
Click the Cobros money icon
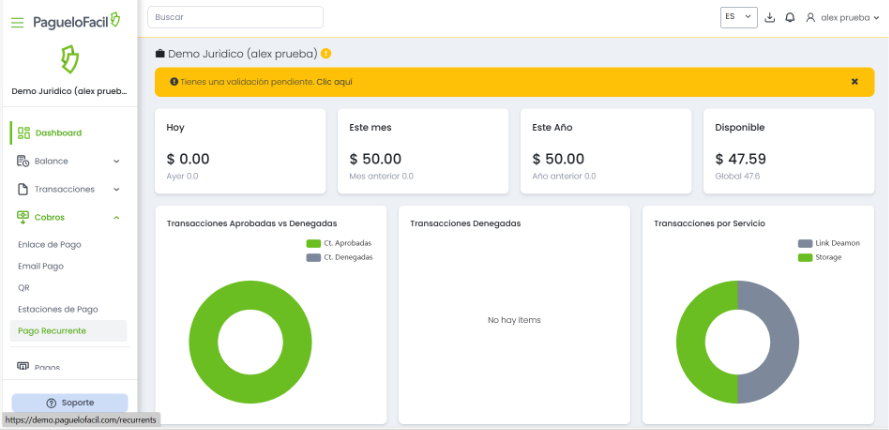24,217
